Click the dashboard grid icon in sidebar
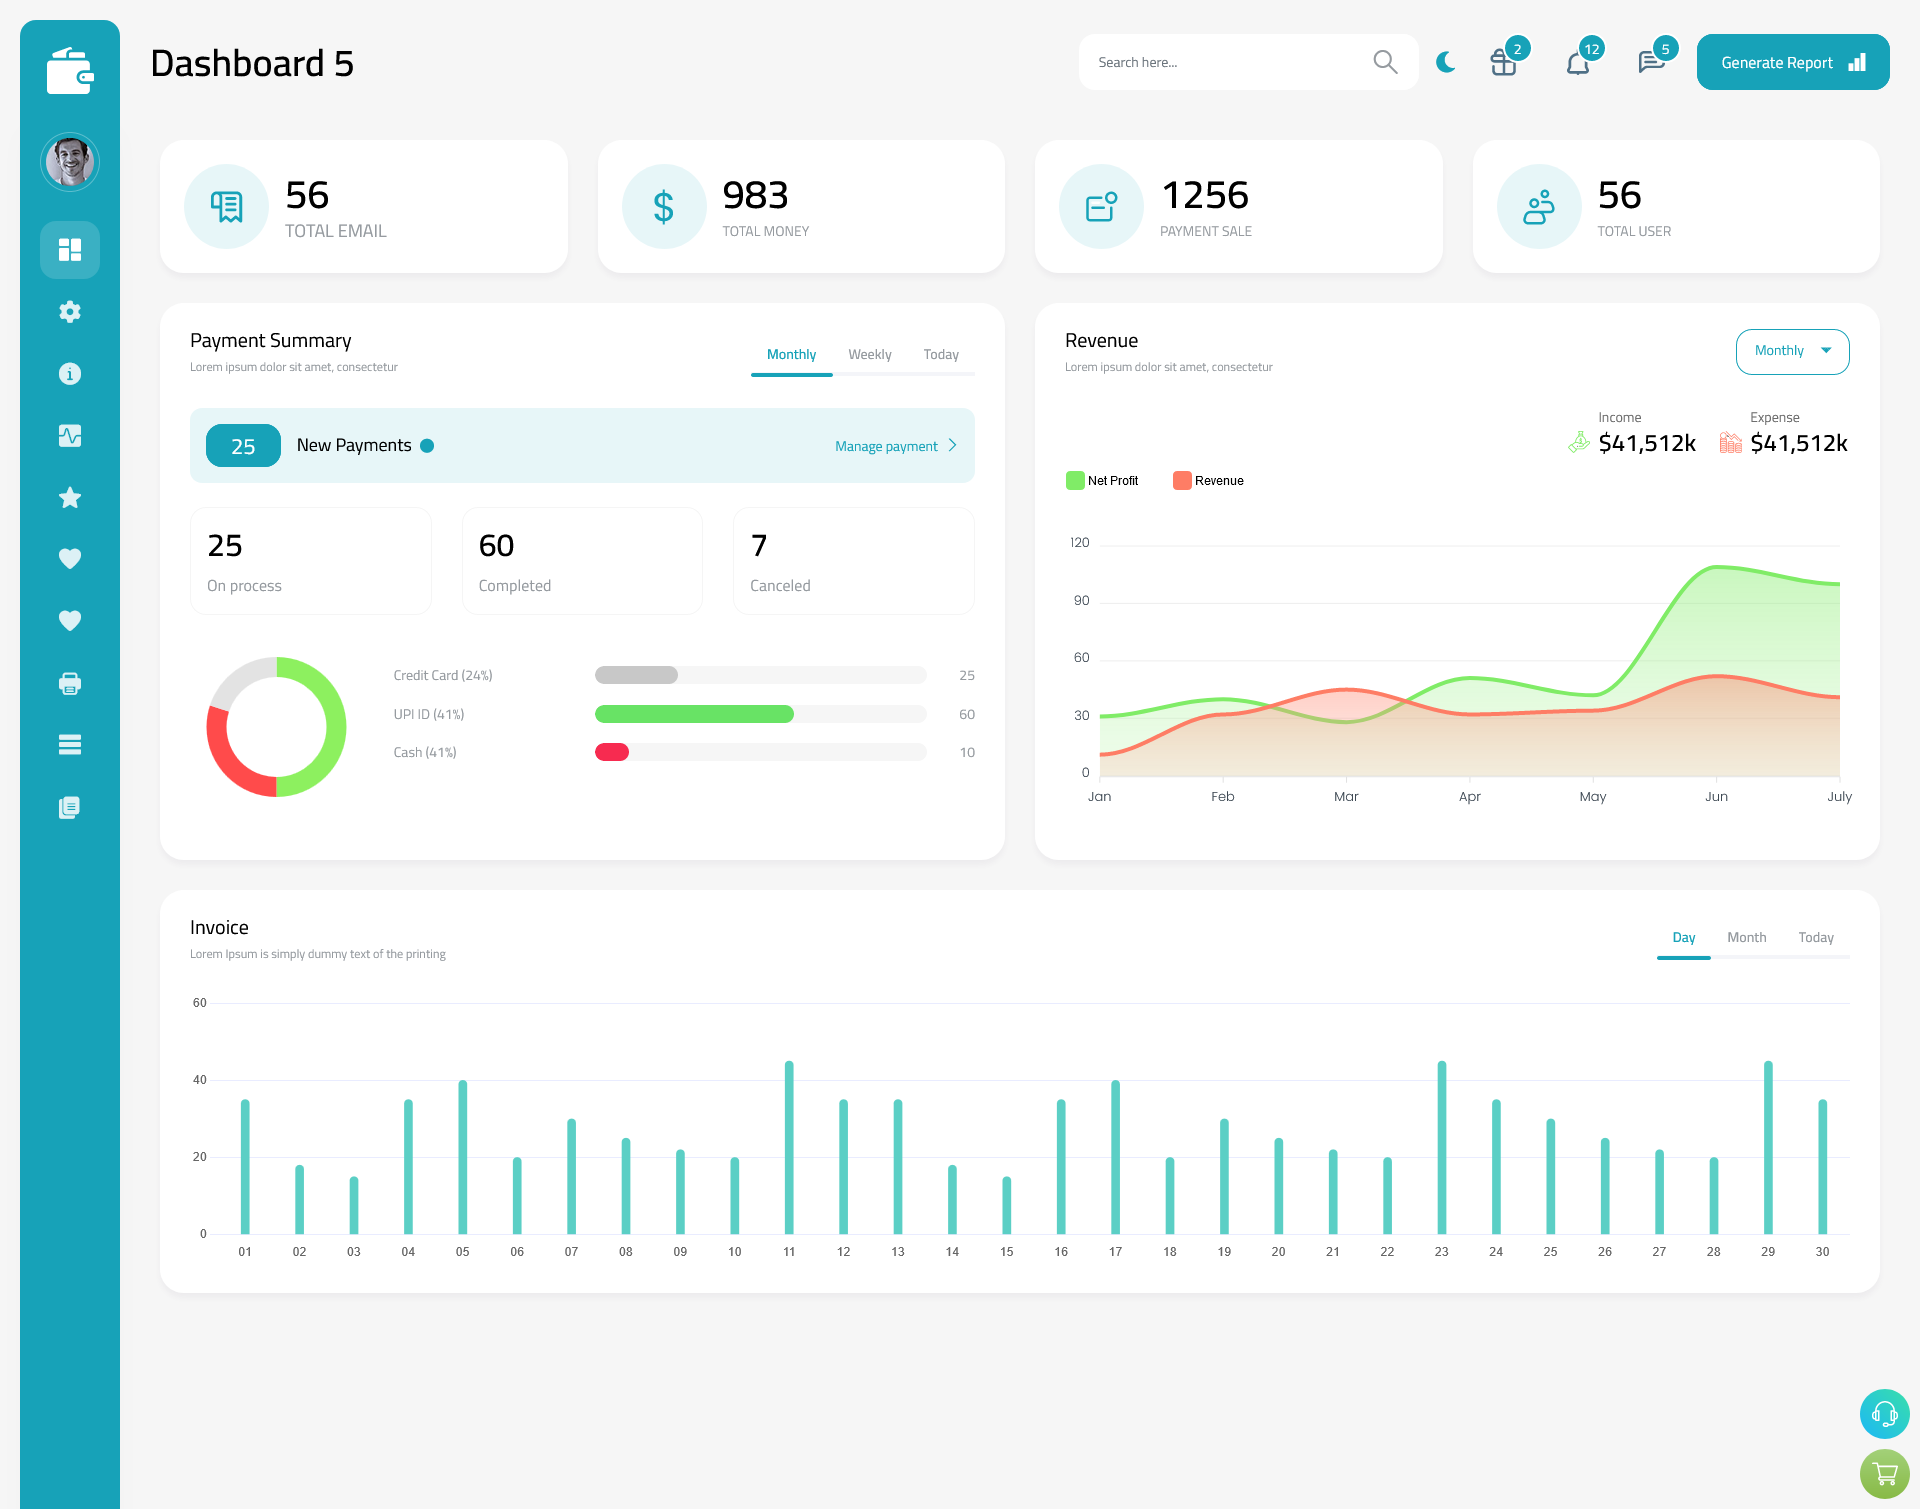Viewport: 1920px width, 1509px height. [x=69, y=248]
